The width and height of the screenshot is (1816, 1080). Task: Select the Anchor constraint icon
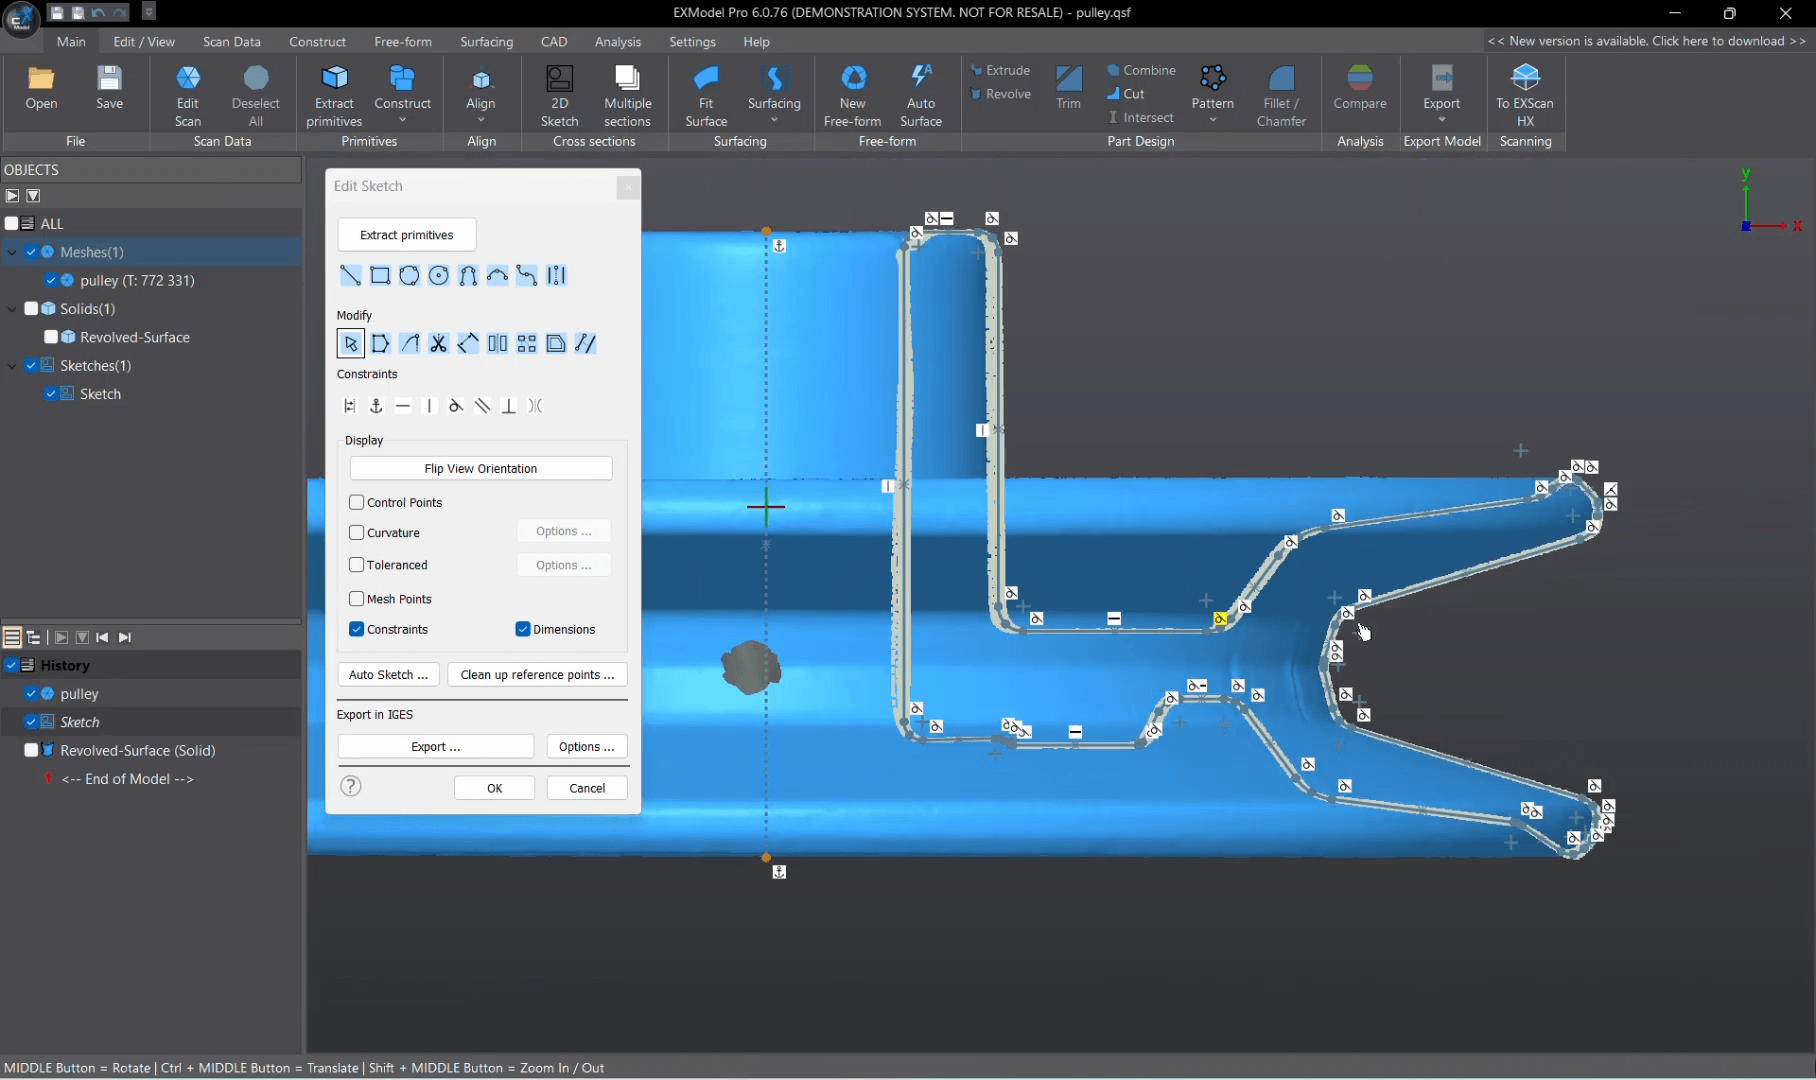click(377, 406)
